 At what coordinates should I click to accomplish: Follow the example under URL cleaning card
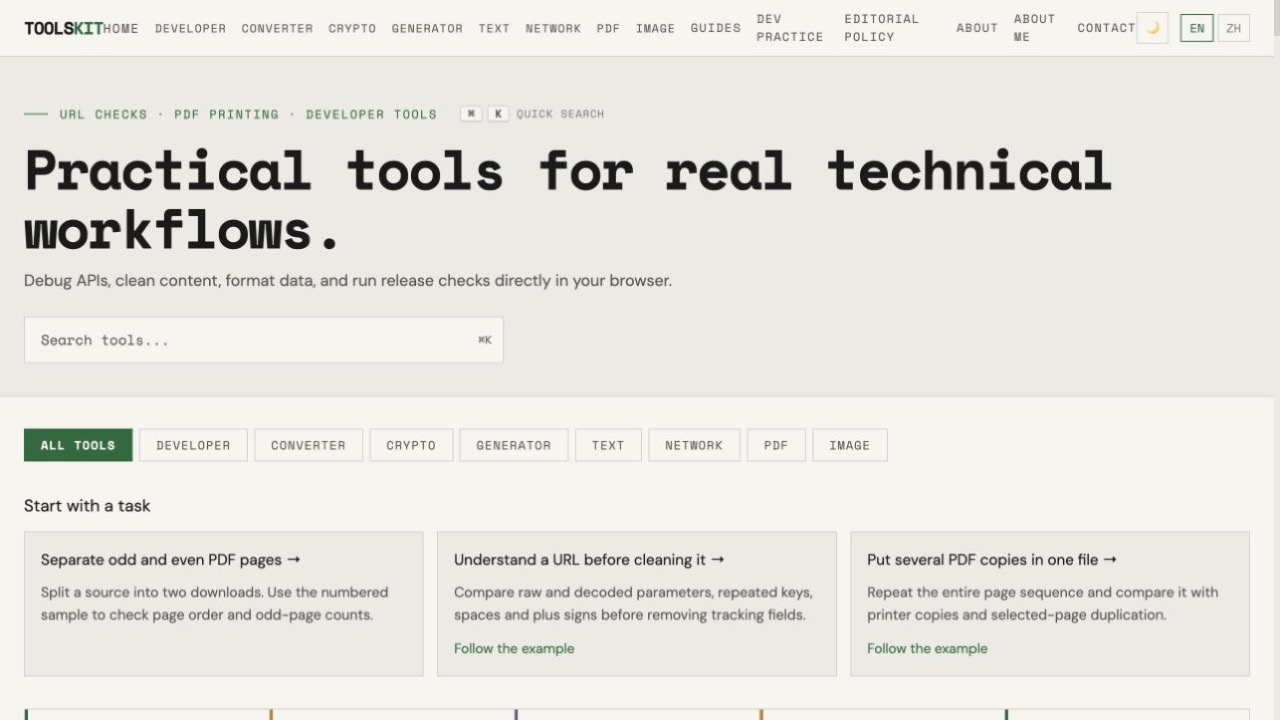[x=514, y=648]
